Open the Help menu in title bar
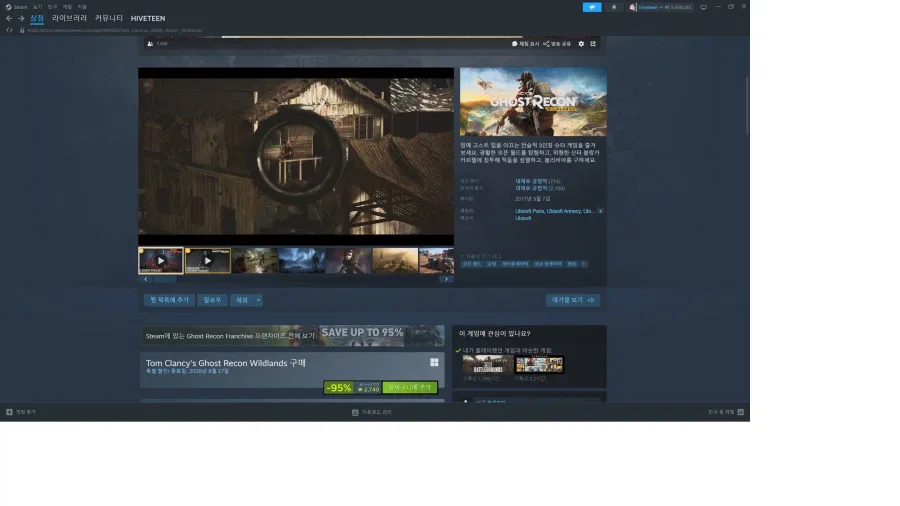This screenshot has width=900, height=506. [82, 7]
